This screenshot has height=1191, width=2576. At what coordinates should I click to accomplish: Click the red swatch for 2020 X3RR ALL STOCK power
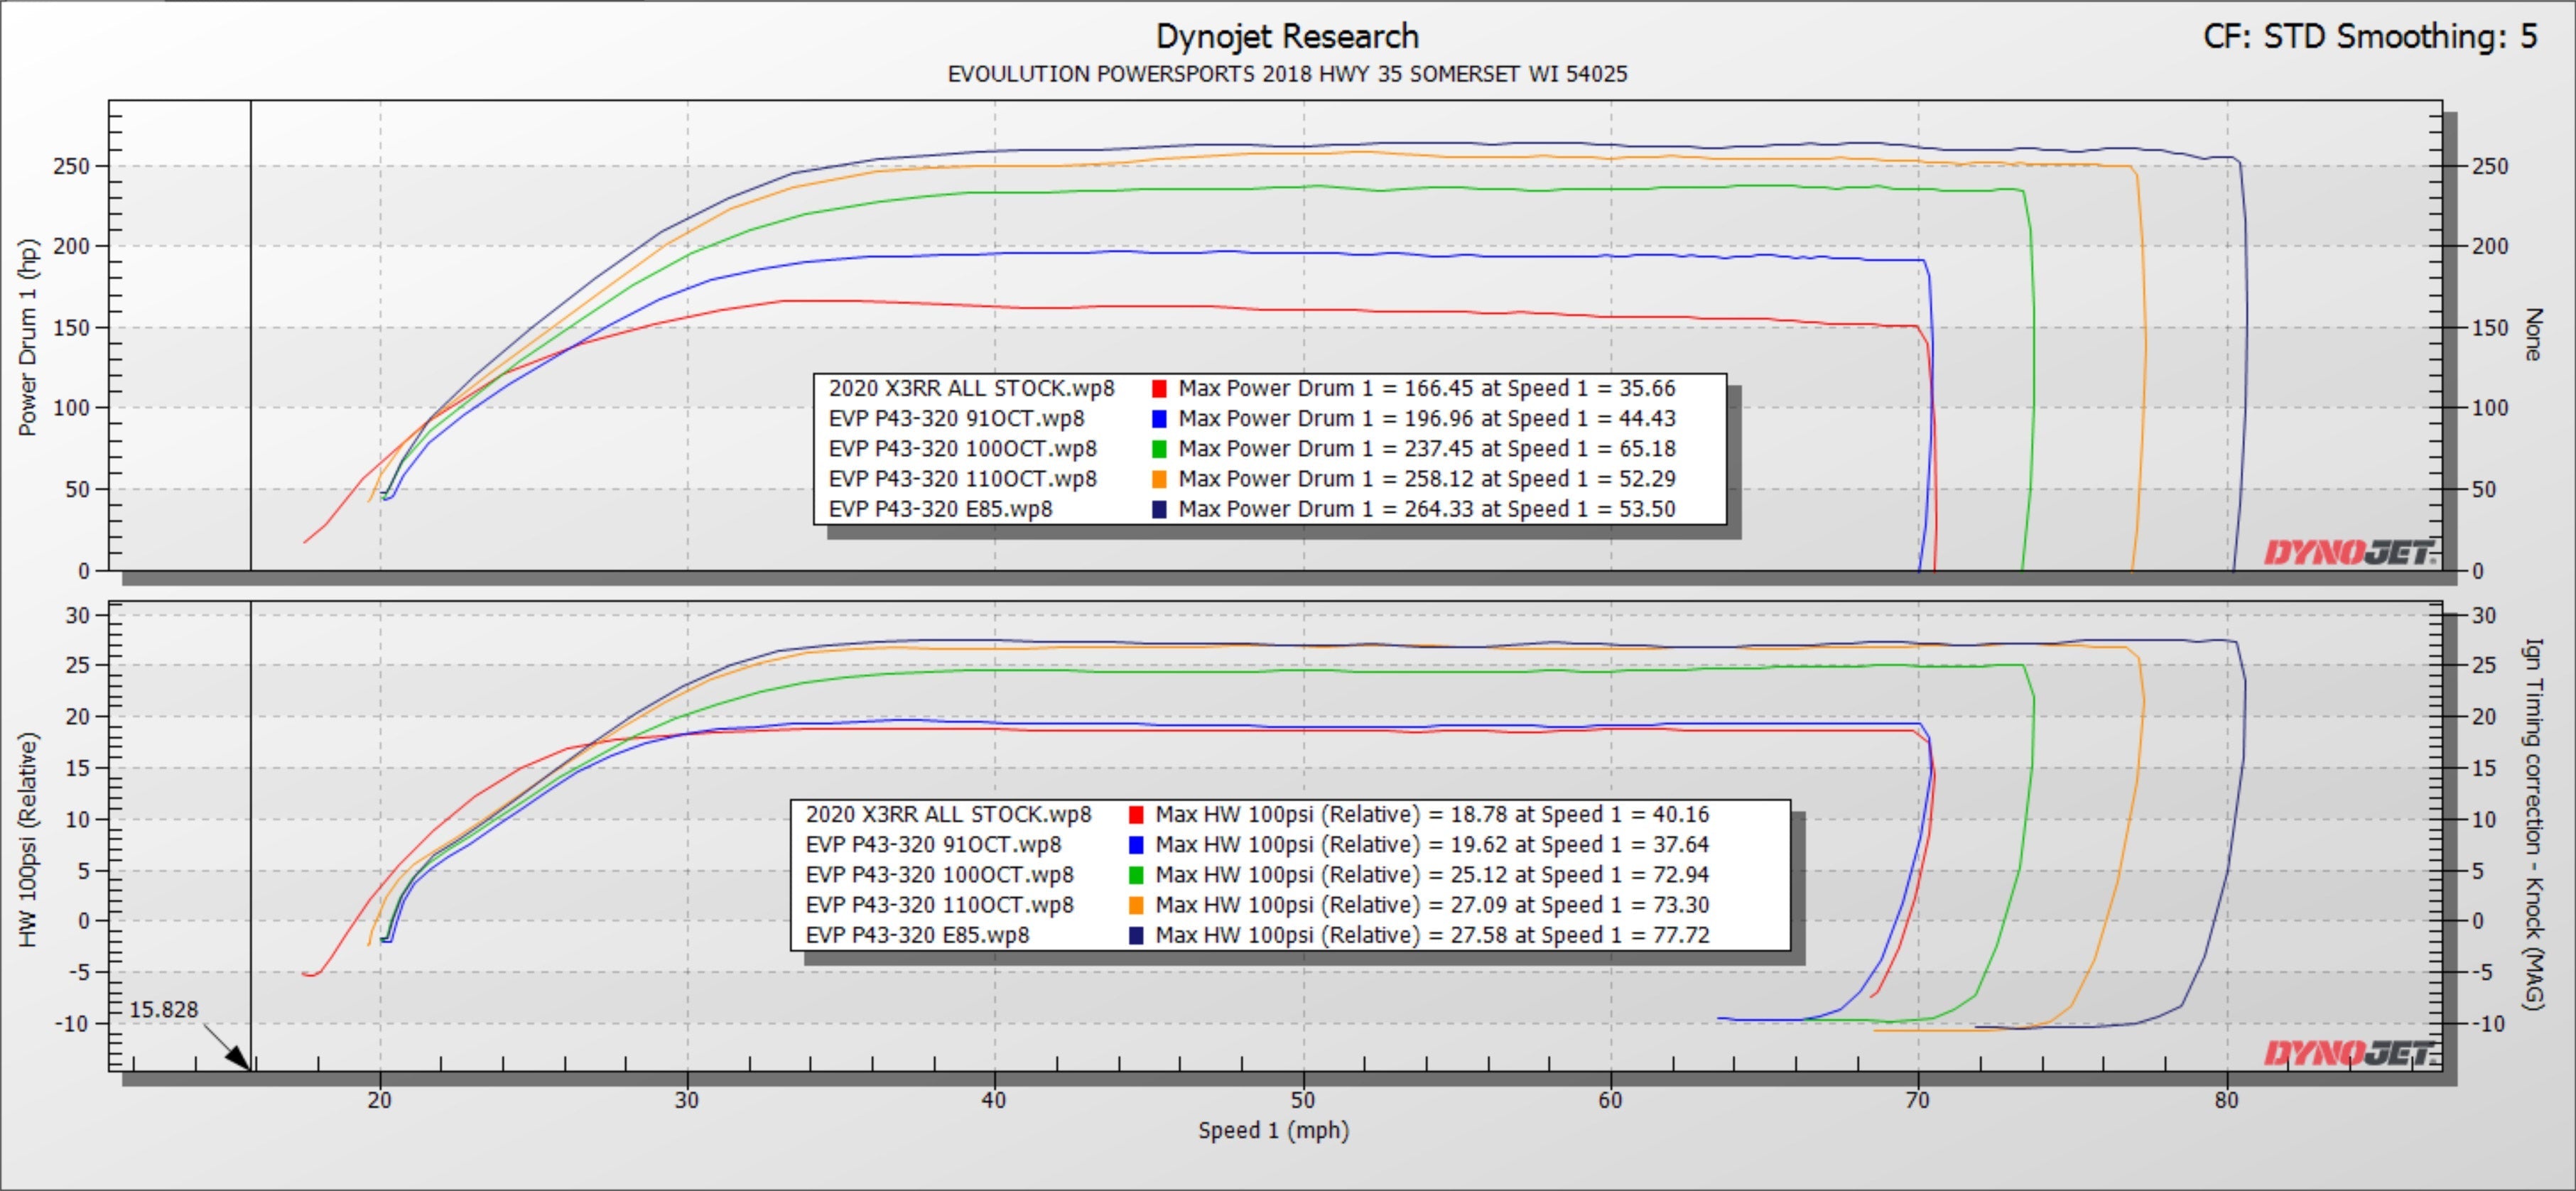(1159, 389)
